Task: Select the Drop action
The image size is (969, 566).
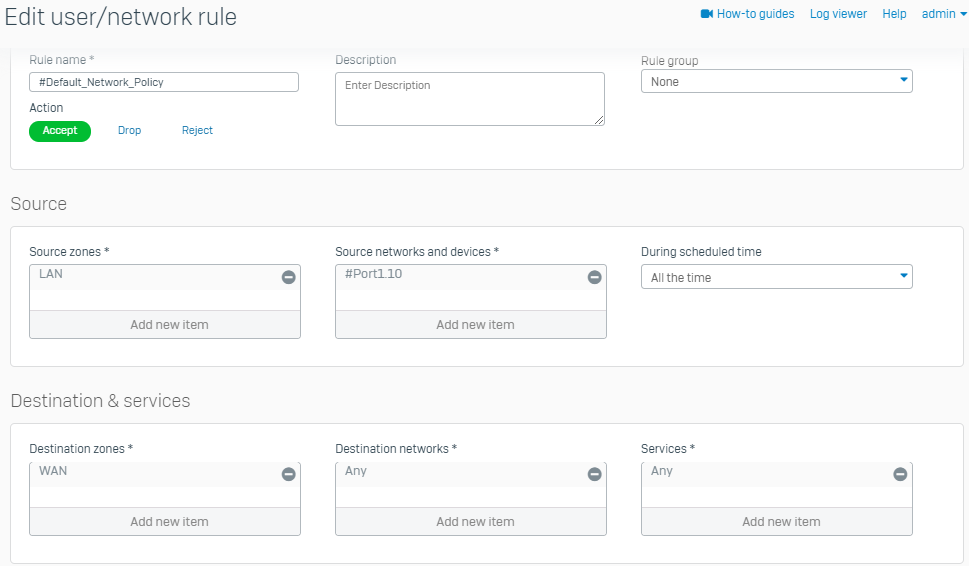Action: pos(129,130)
